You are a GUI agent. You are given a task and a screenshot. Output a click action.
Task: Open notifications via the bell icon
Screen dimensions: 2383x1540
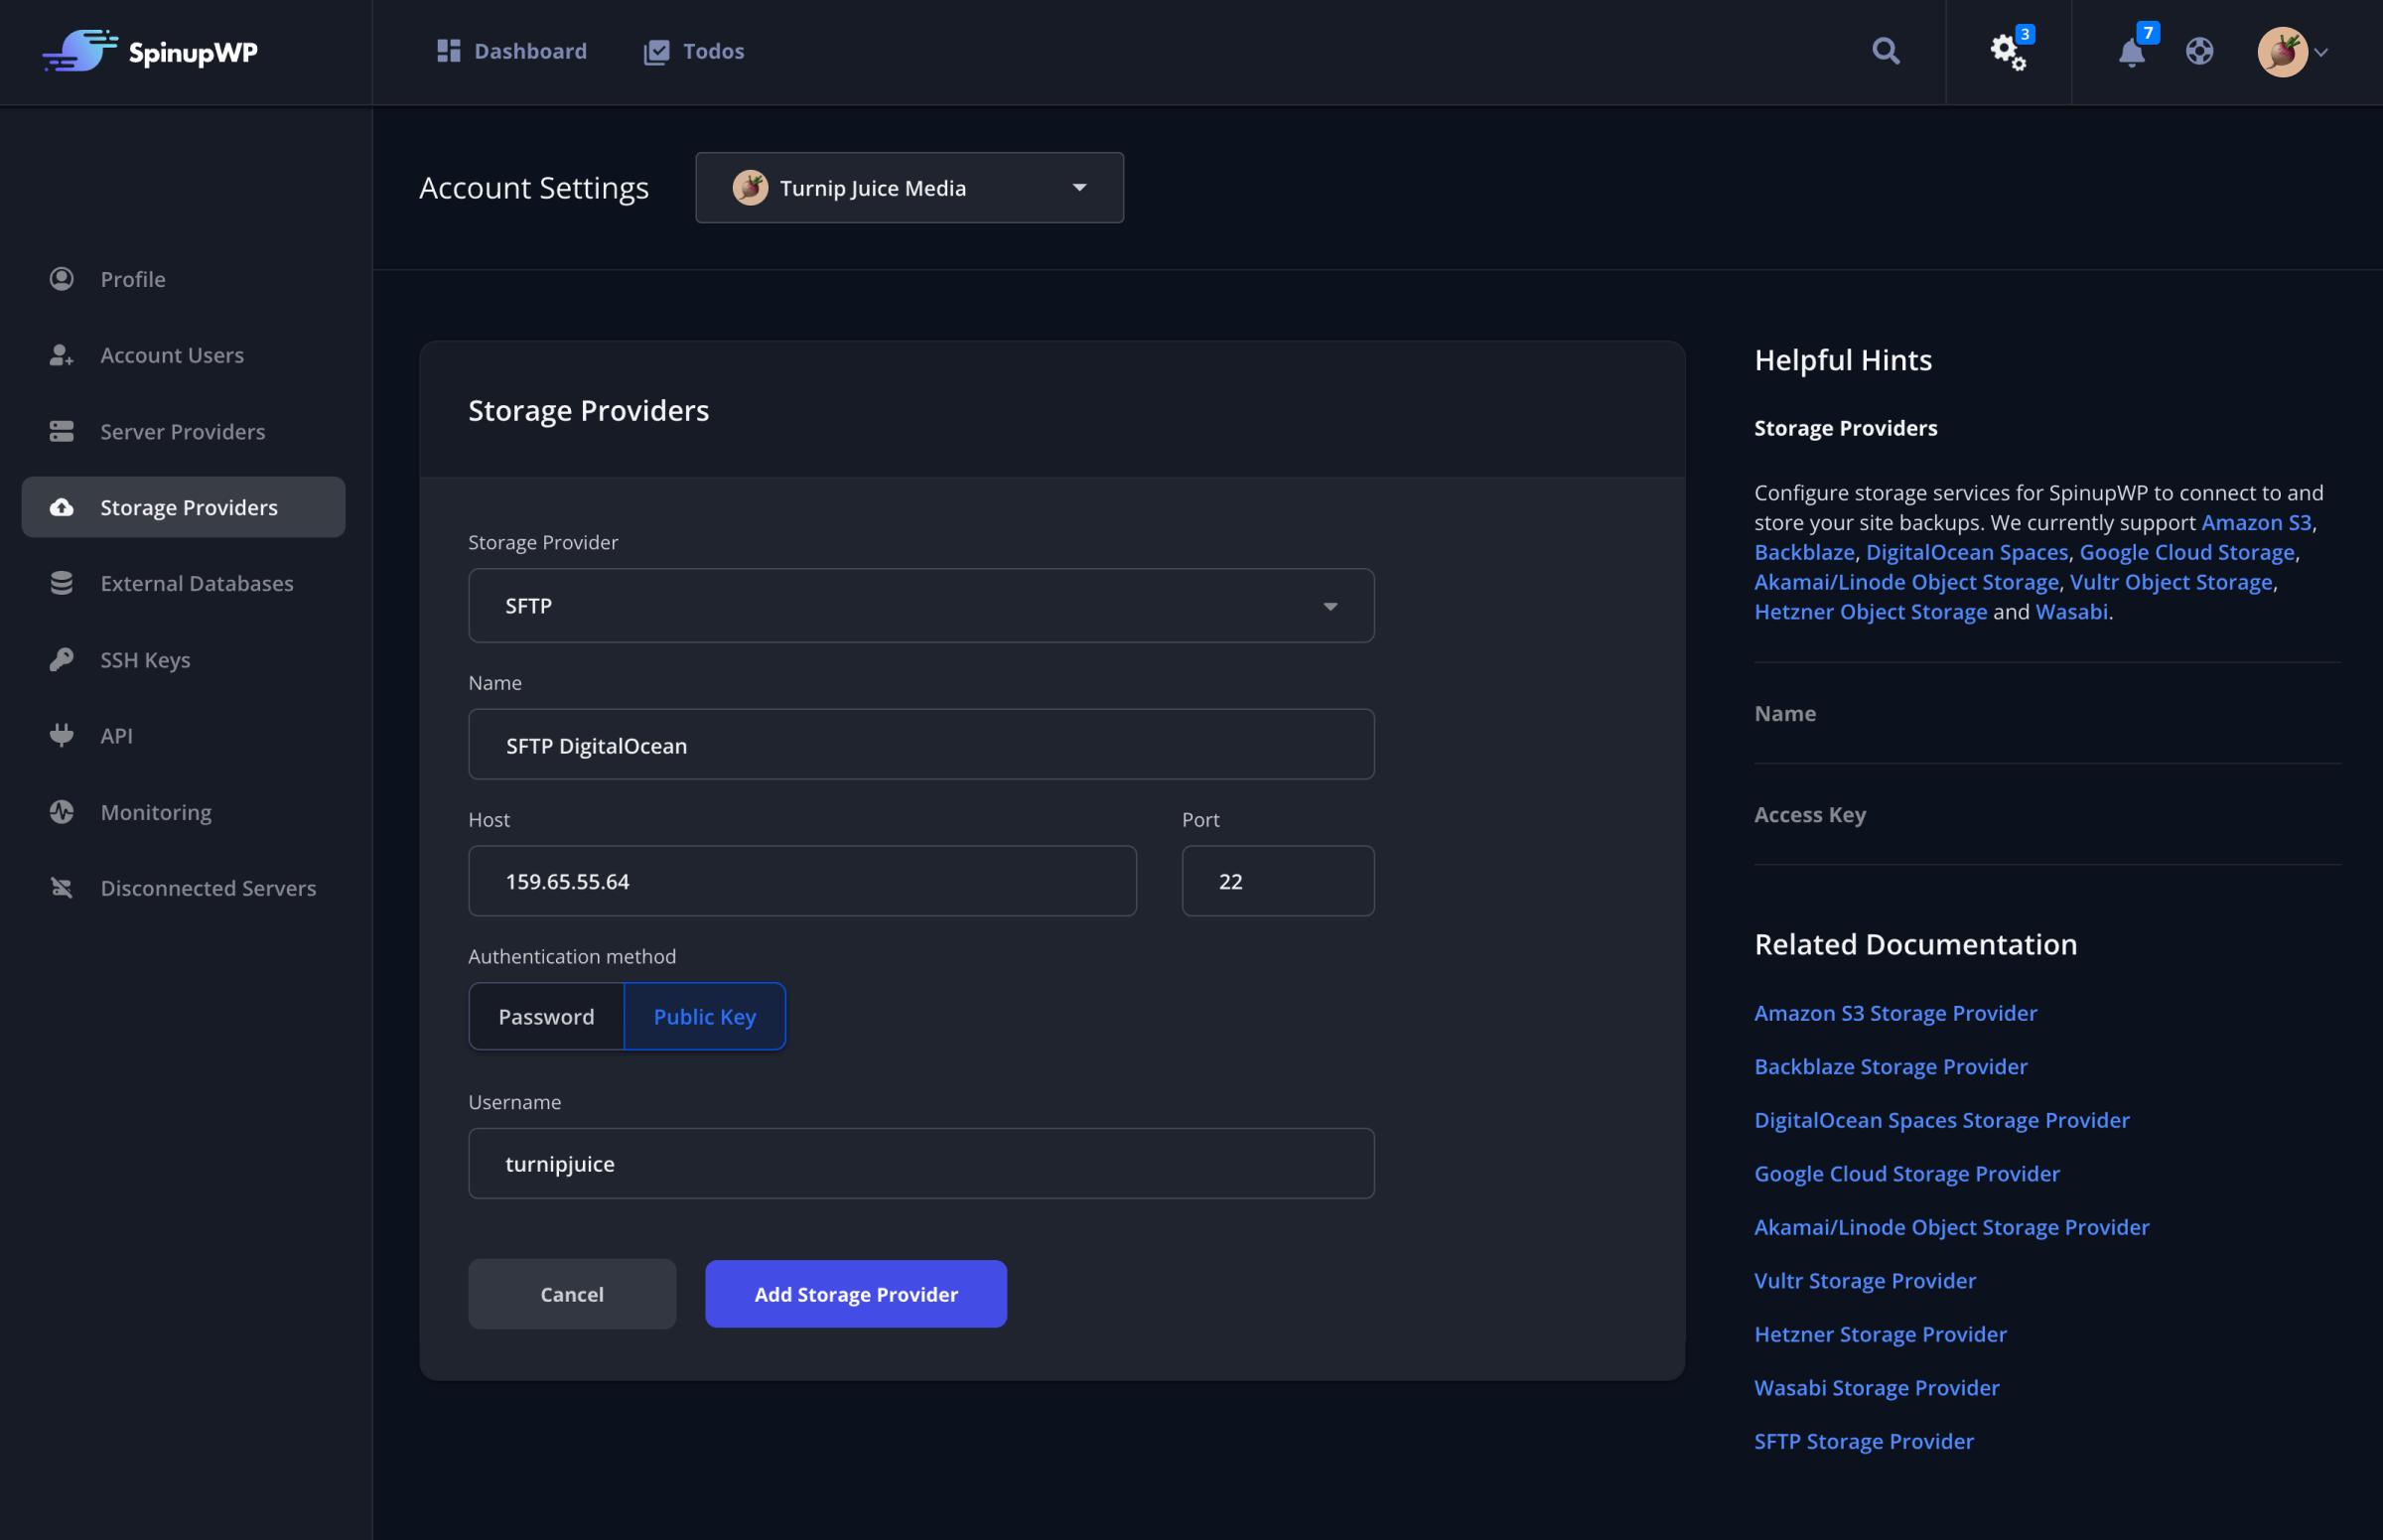coord(2129,52)
